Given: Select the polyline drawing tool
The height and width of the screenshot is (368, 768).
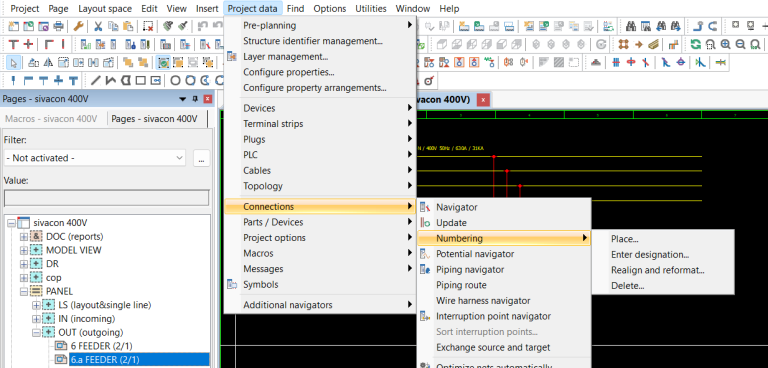Looking at the screenshot, I should point(111,80).
